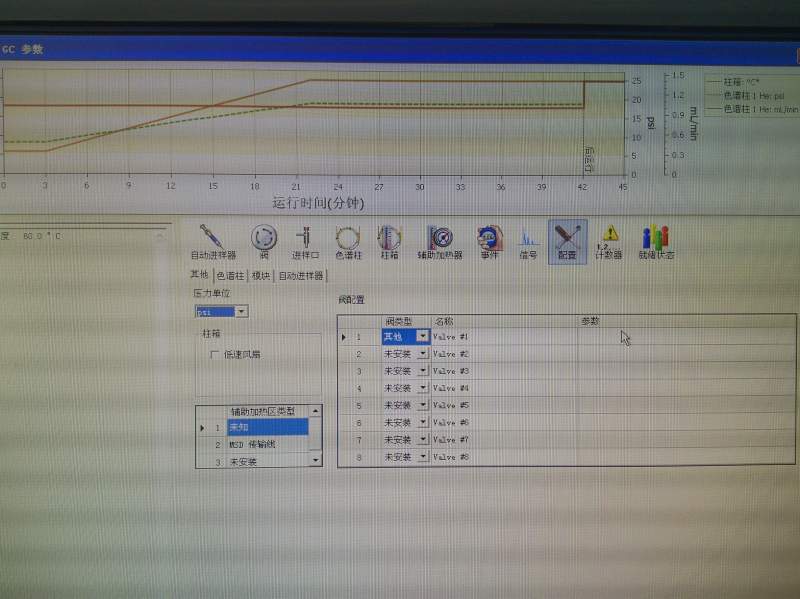Click the 色谱柱 1 He: mL/min legend entry

tap(752, 109)
